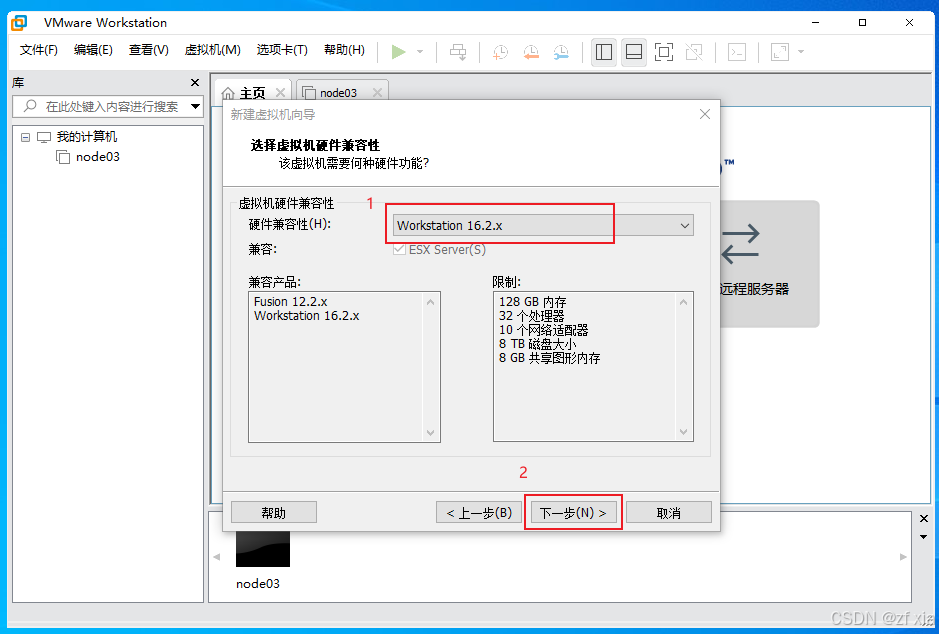The width and height of the screenshot is (939, 634).
Task: Toggle the thumbnail bar toolbar icon
Action: (634, 52)
